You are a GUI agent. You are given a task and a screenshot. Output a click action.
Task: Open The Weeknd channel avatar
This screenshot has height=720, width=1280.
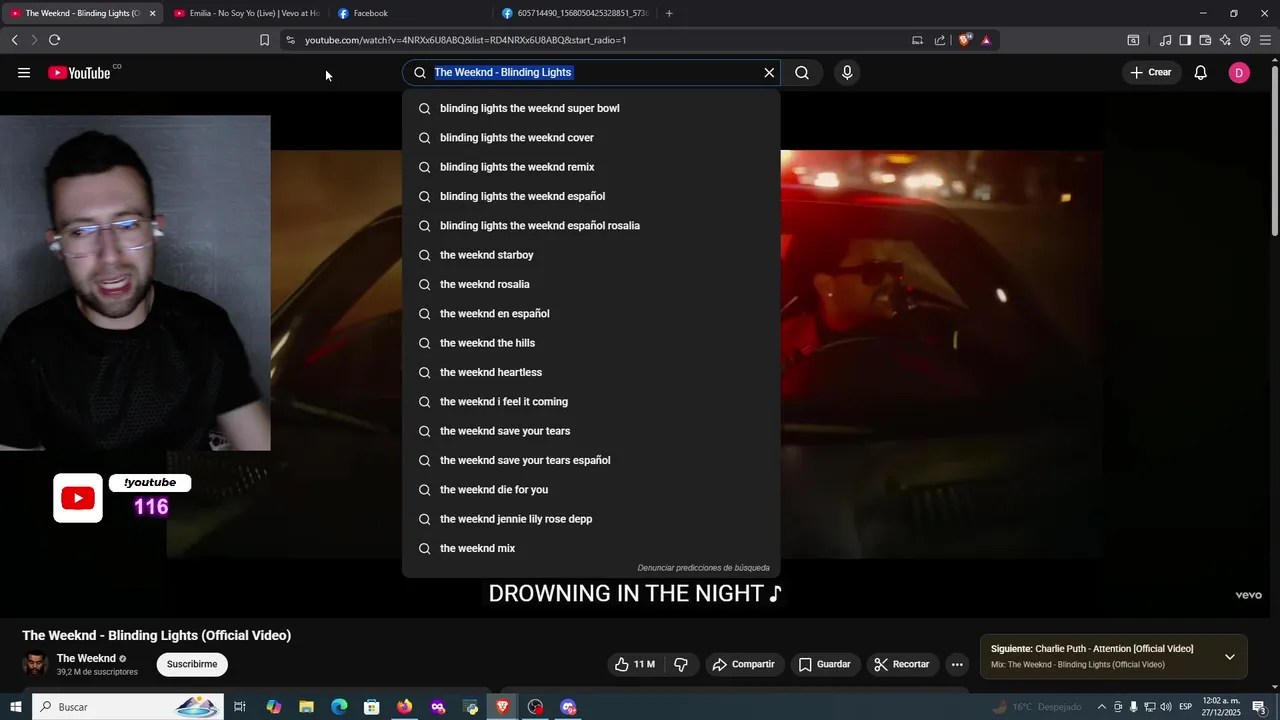[35, 664]
